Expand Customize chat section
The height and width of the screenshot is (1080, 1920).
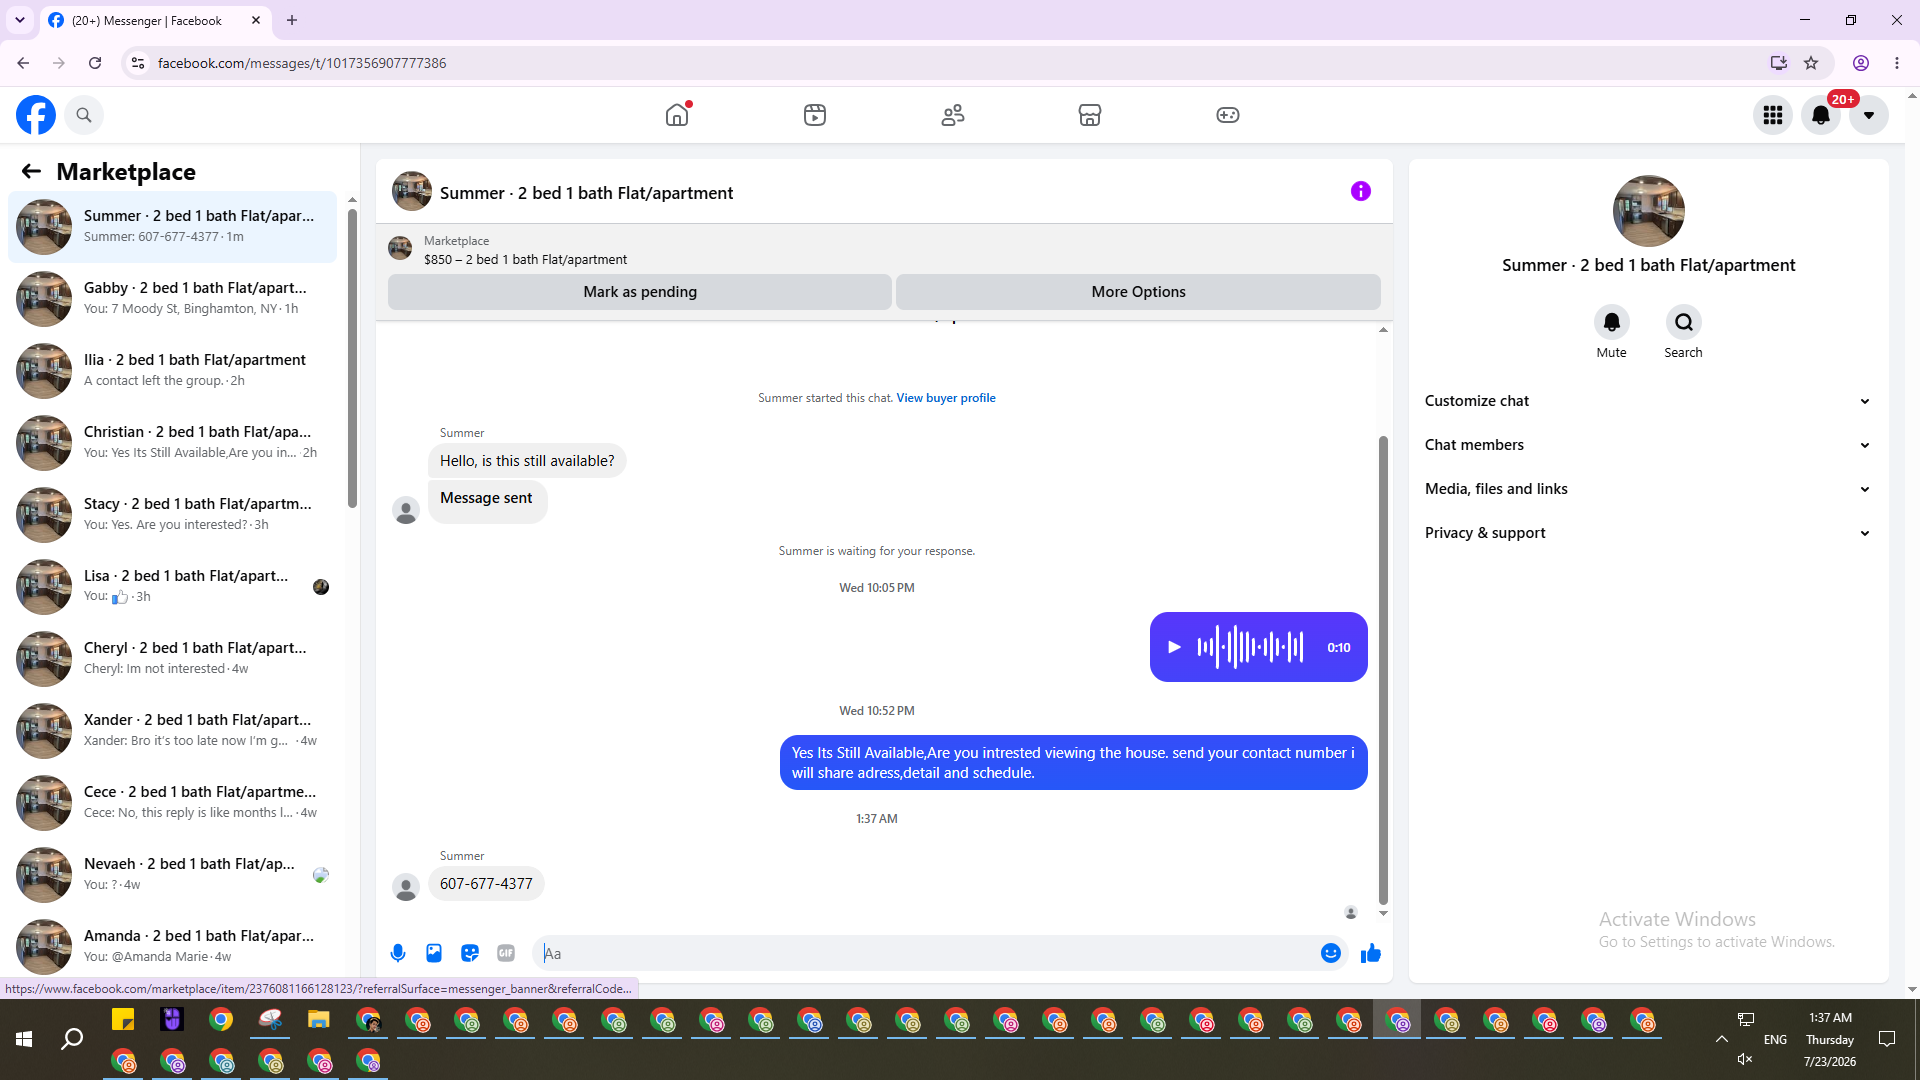pyautogui.click(x=1649, y=401)
